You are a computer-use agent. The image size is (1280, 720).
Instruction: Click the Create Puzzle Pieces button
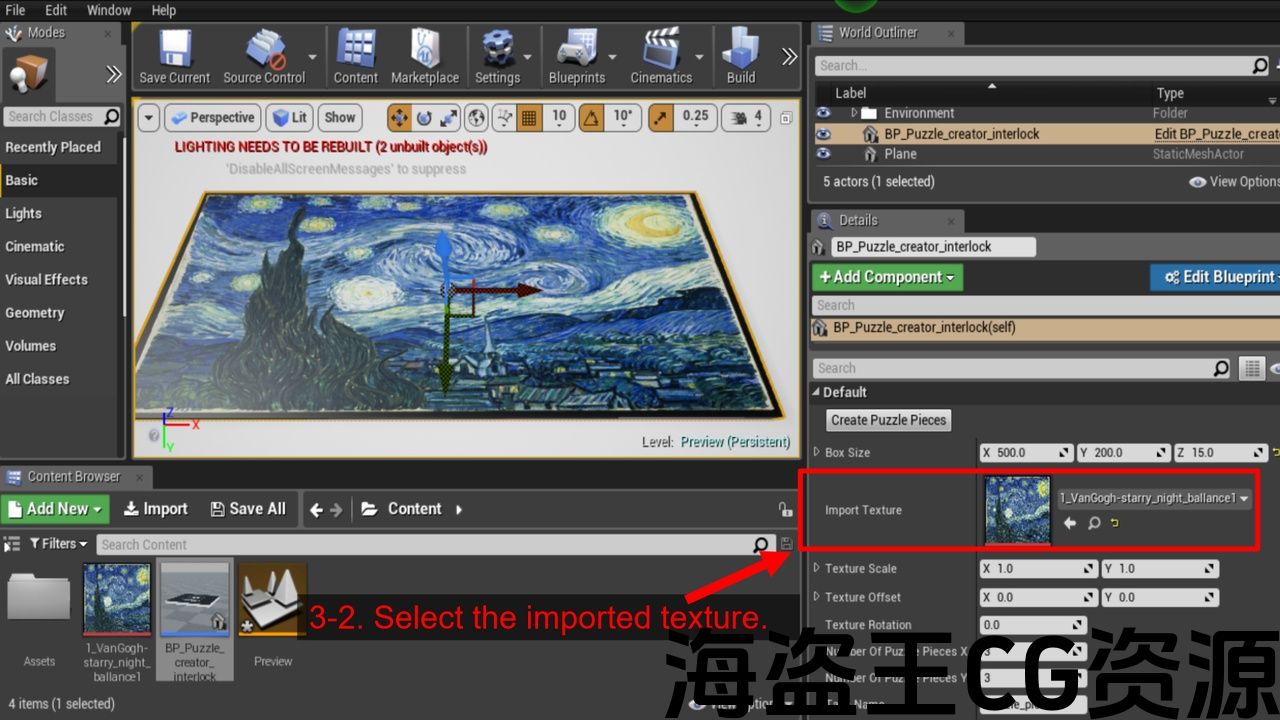click(889, 420)
